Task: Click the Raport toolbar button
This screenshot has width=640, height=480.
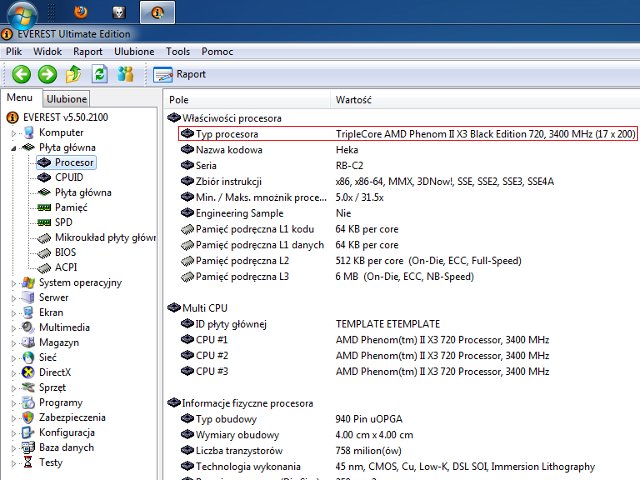Action: 180,74
